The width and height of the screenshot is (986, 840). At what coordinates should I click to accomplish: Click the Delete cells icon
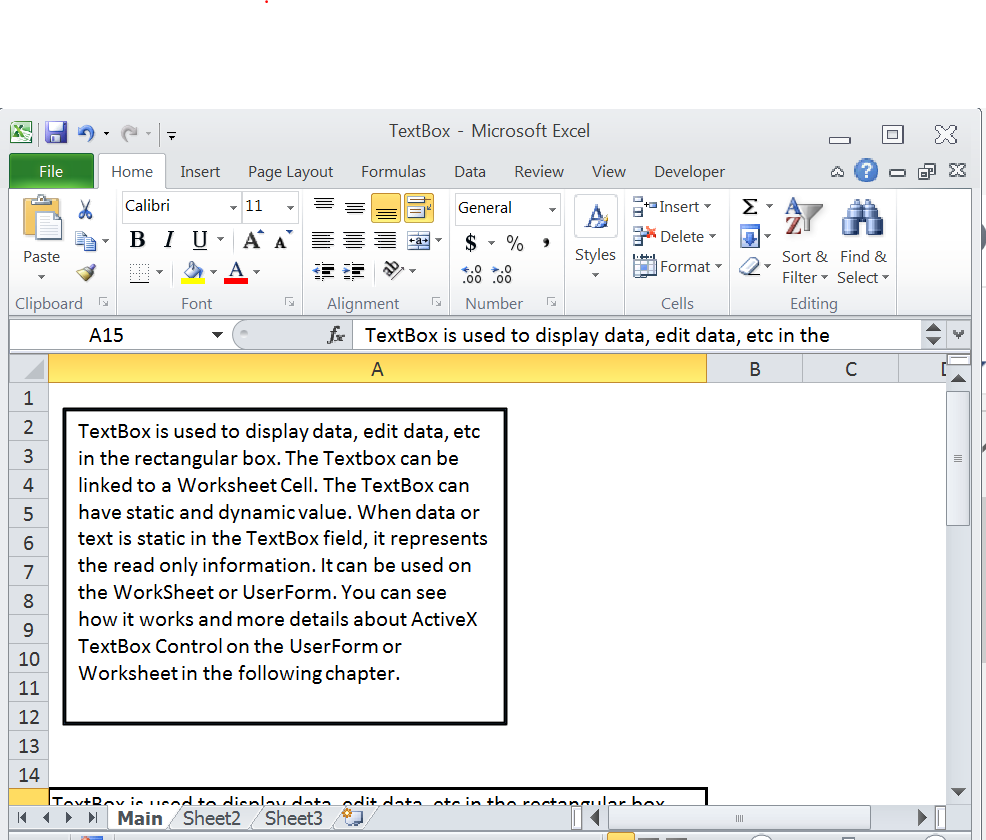tap(647, 236)
